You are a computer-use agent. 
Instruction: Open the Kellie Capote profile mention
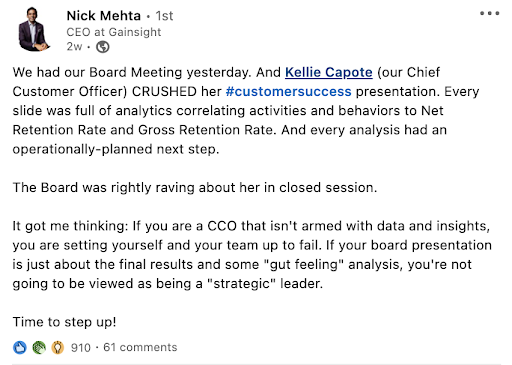(x=329, y=72)
